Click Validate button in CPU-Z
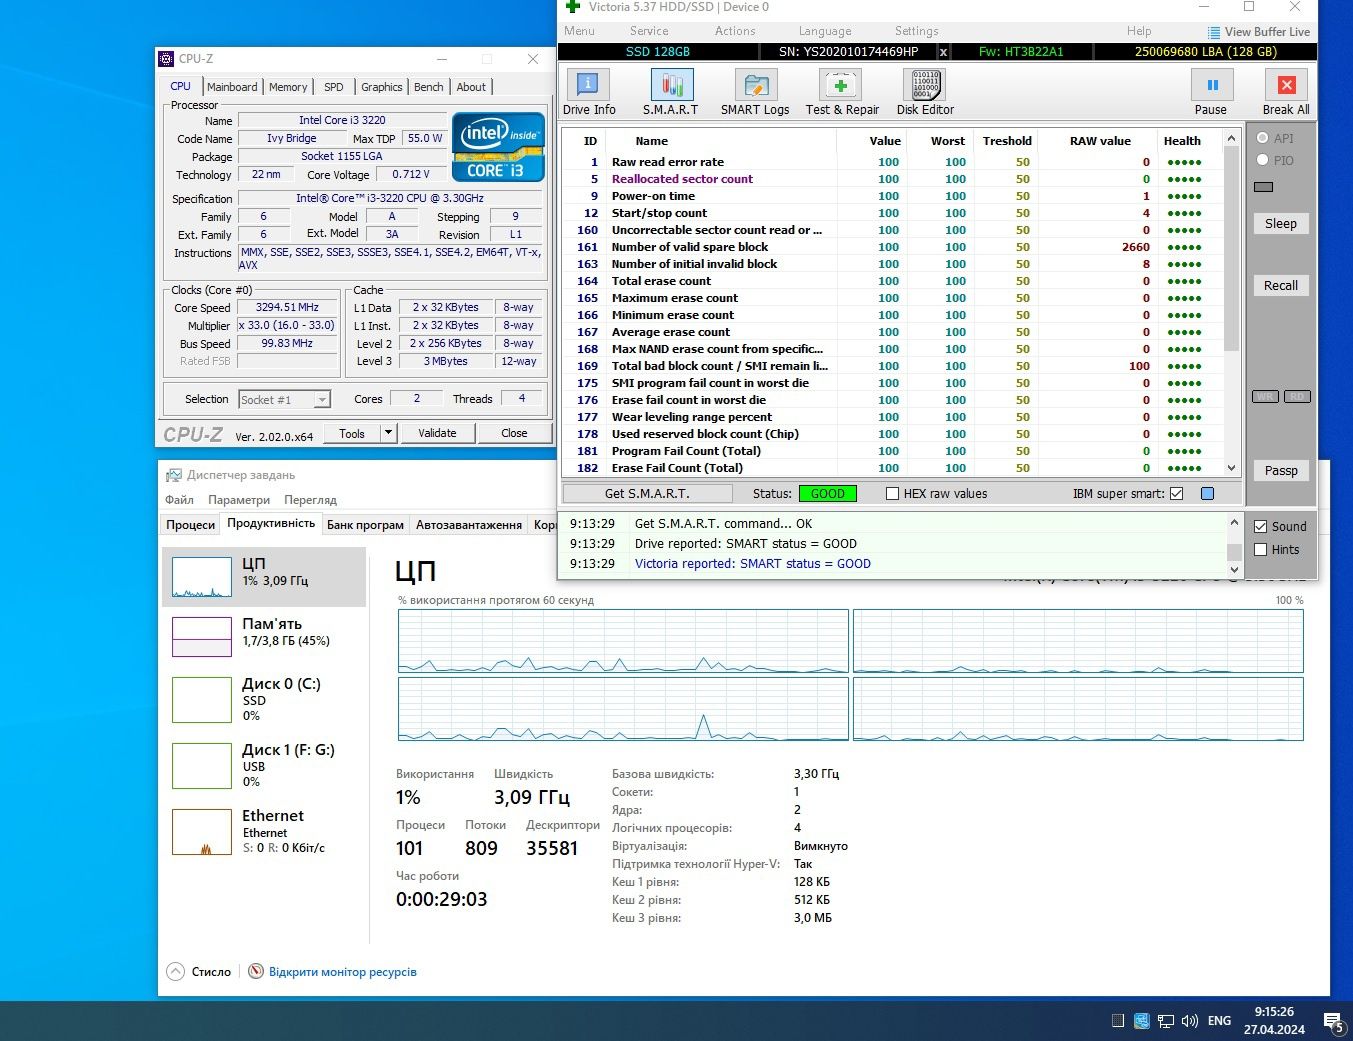This screenshot has width=1353, height=1041. pyautogui.click(x=437, y=433)
